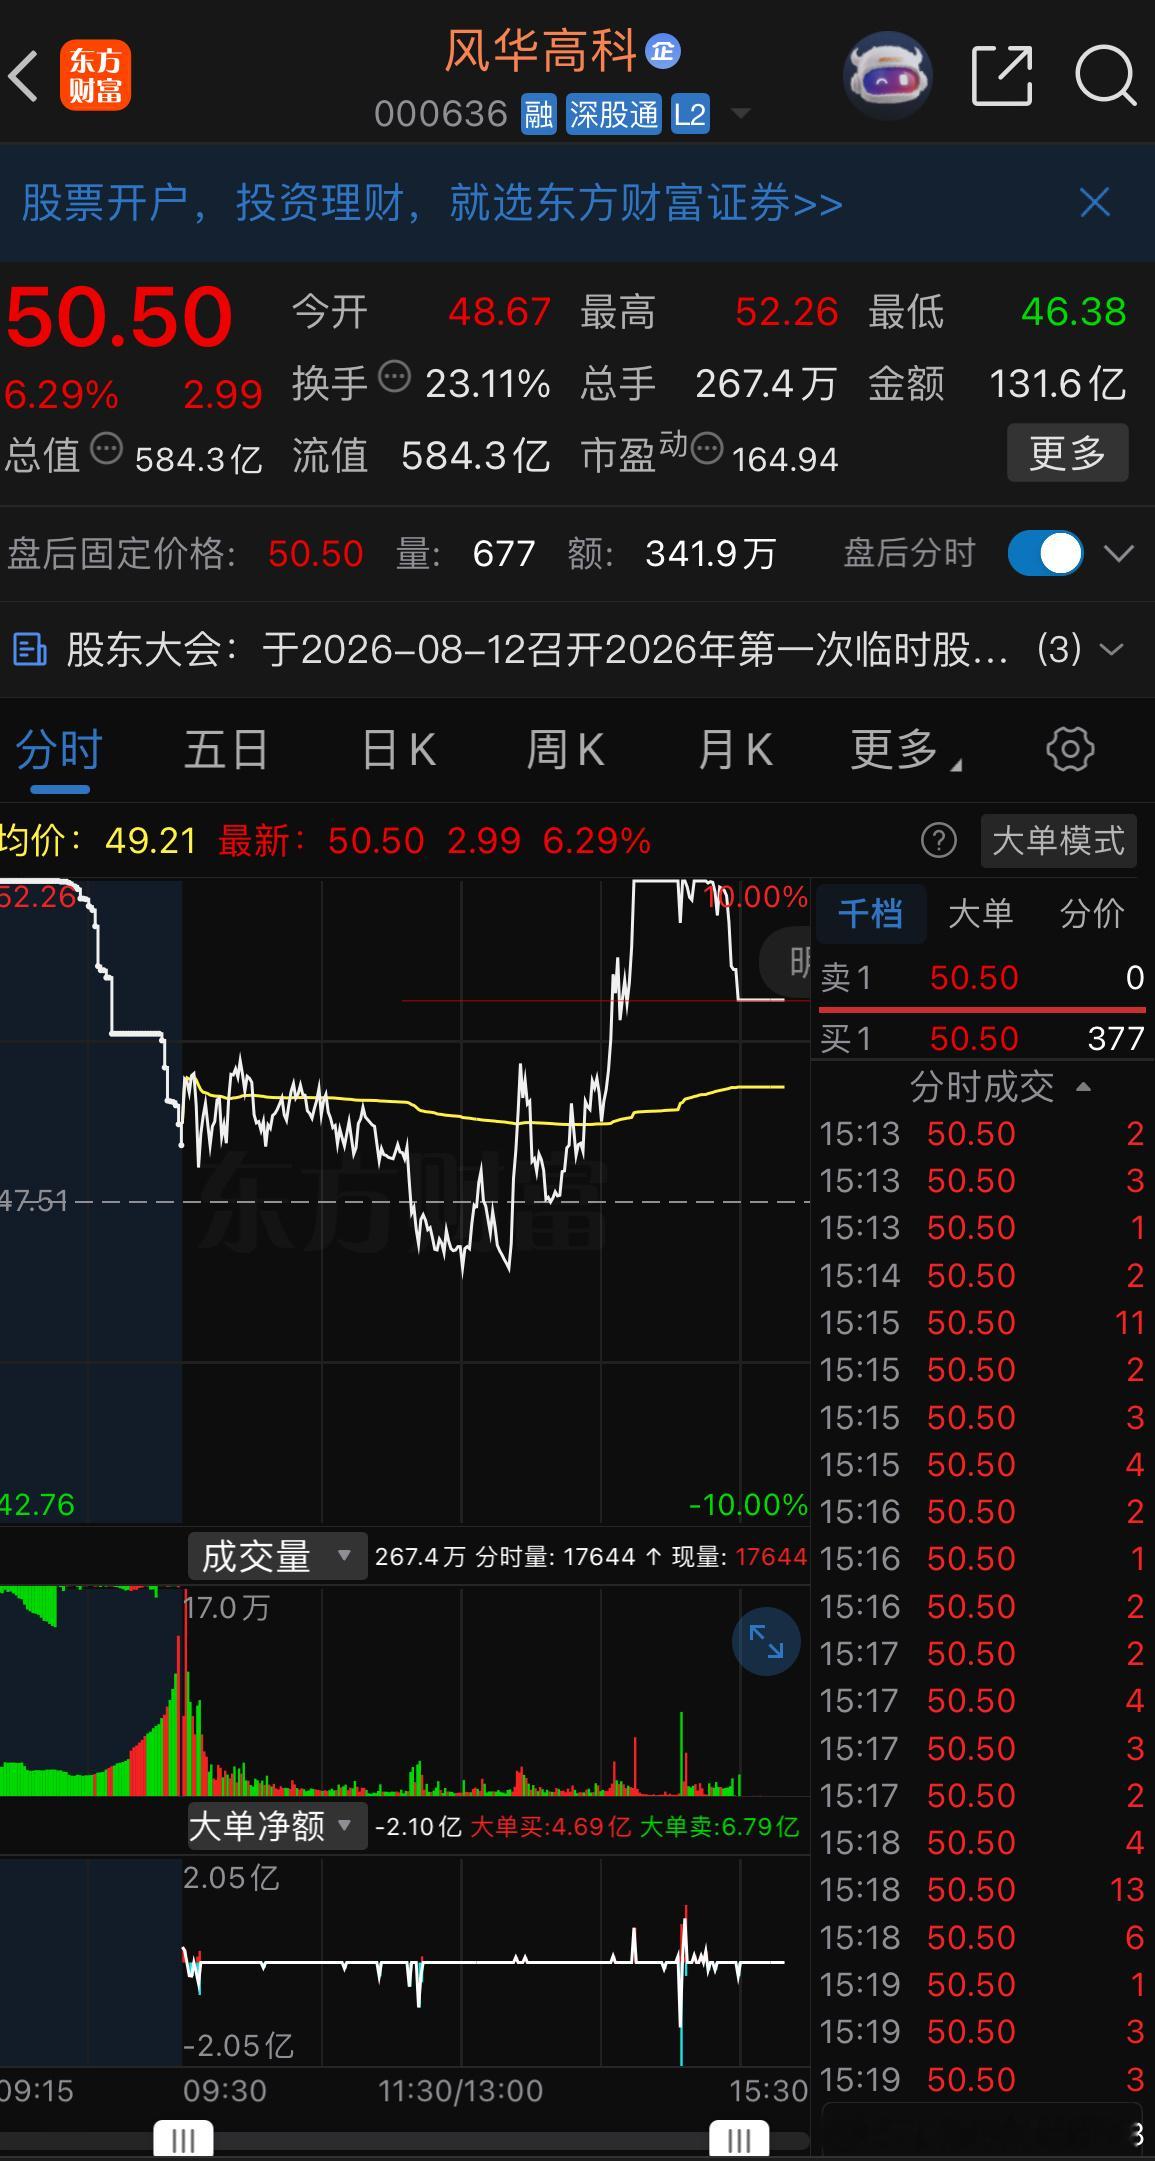
Task: Expand after-hours fixed price row
Action: click(1118, 553)
